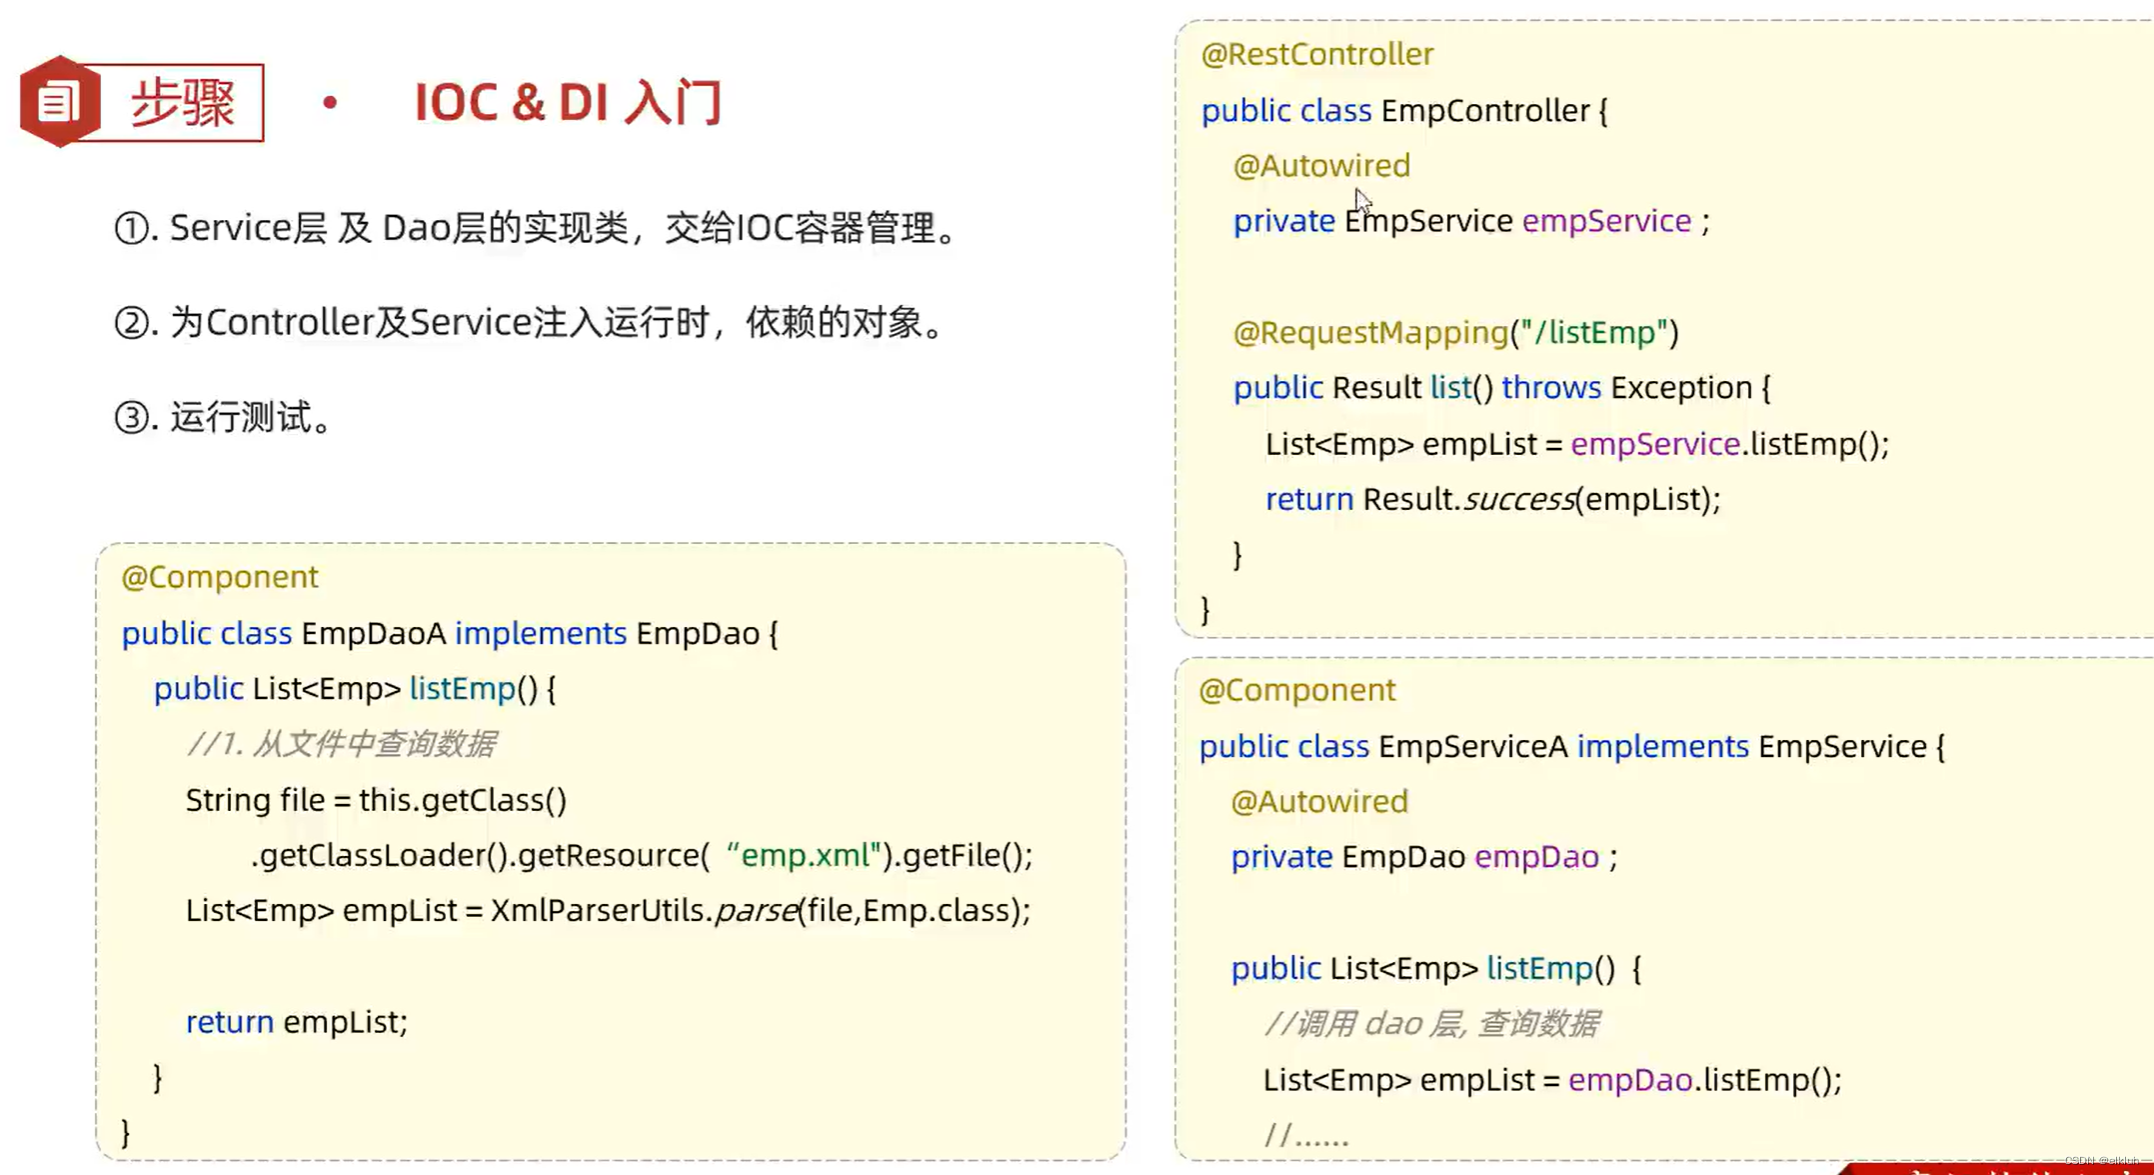Click 'public List<Emp> listEmp() {' in EmpDaoA

point(355,689)
